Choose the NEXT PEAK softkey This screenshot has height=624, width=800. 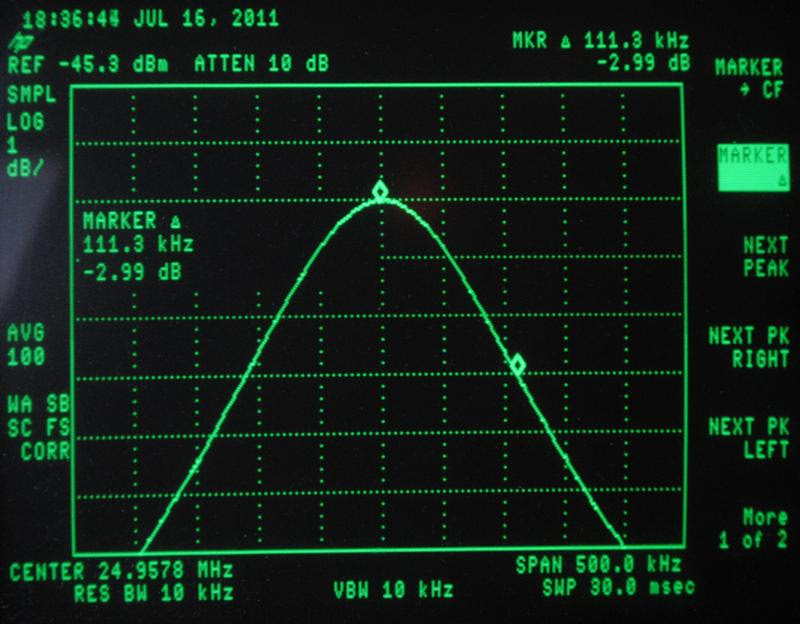pyautogui.click(x=765, y=257)
